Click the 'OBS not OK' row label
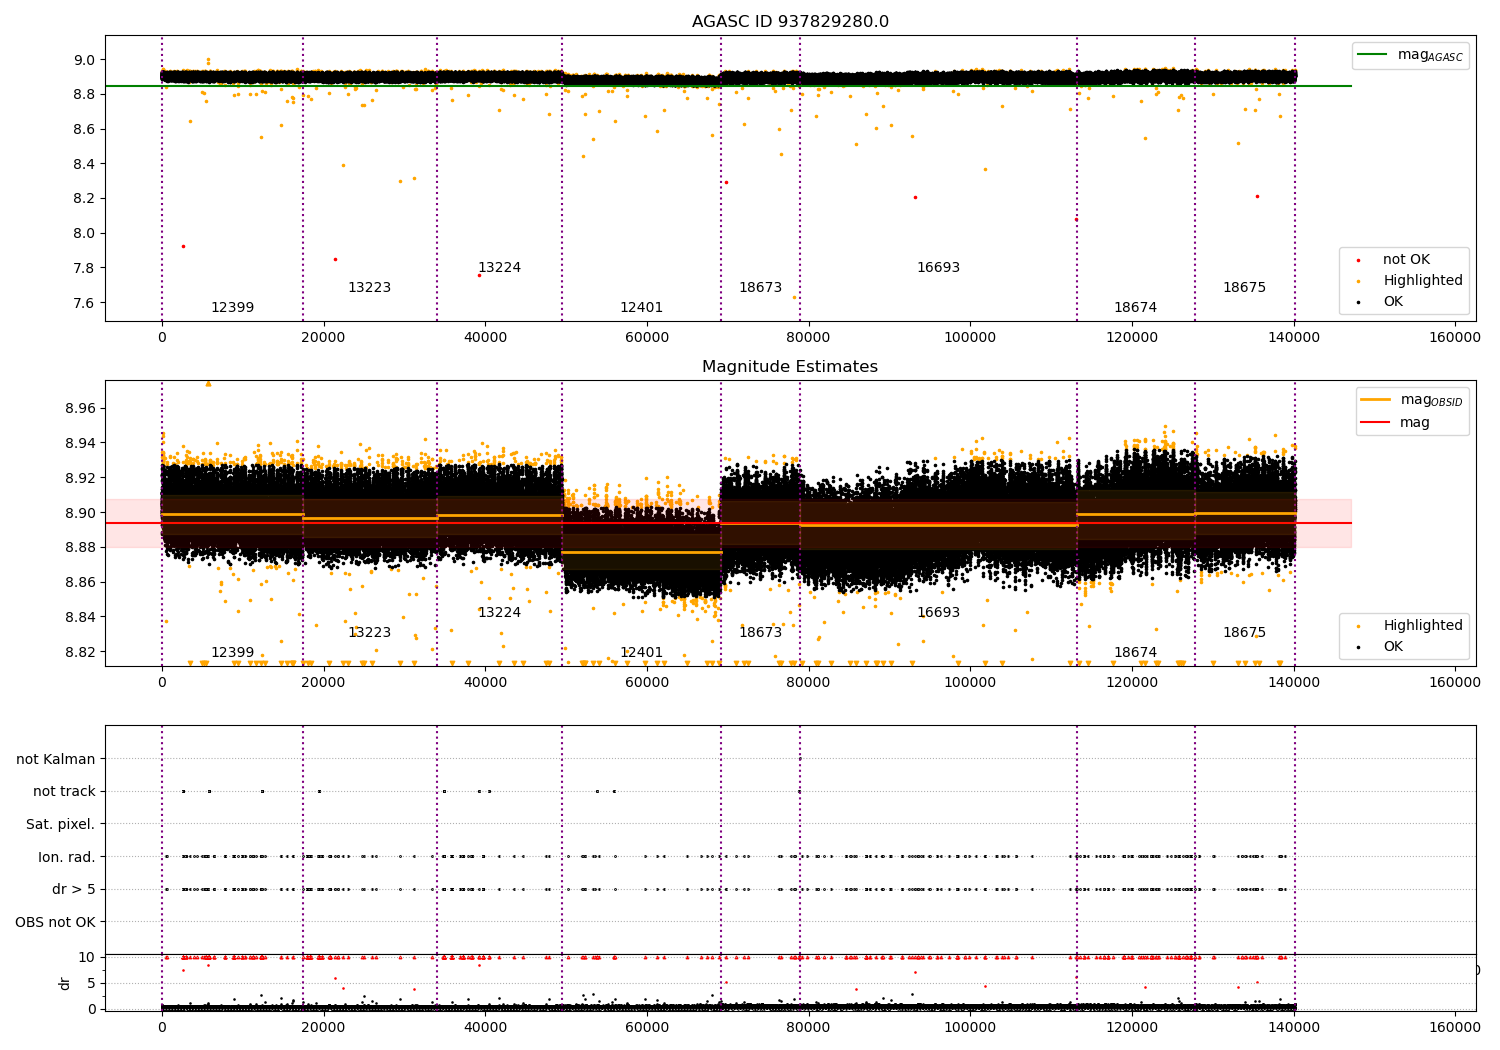The width and height of the screenshot is (1500, 1050). [x=56, y=922]
